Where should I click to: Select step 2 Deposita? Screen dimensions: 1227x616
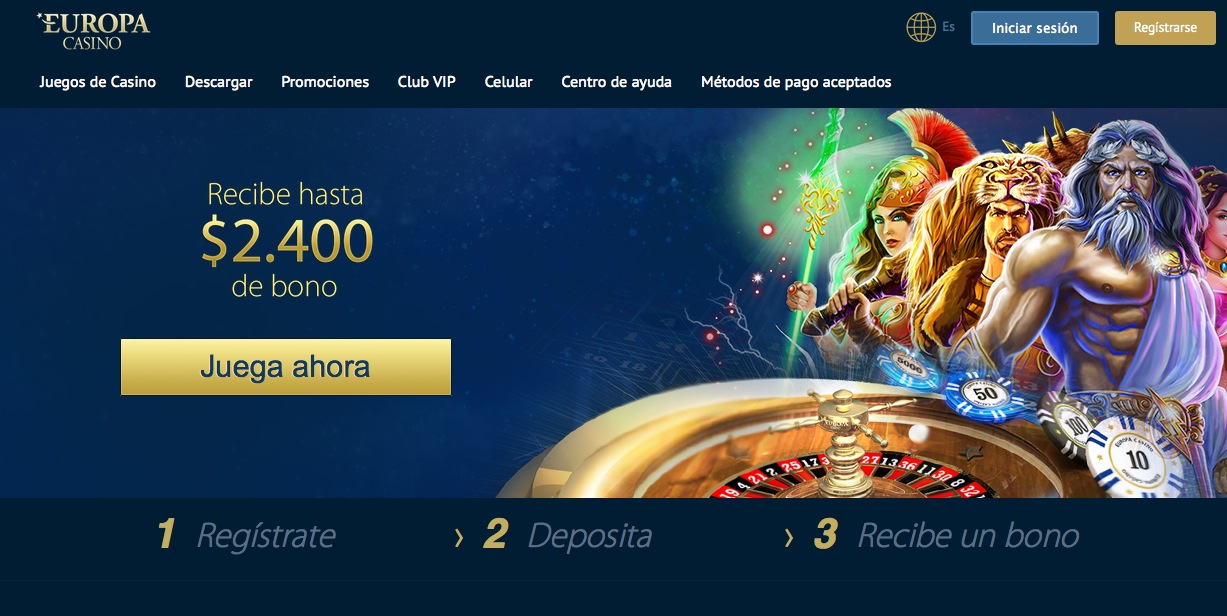pyautogui.click(x=567, y=535)
